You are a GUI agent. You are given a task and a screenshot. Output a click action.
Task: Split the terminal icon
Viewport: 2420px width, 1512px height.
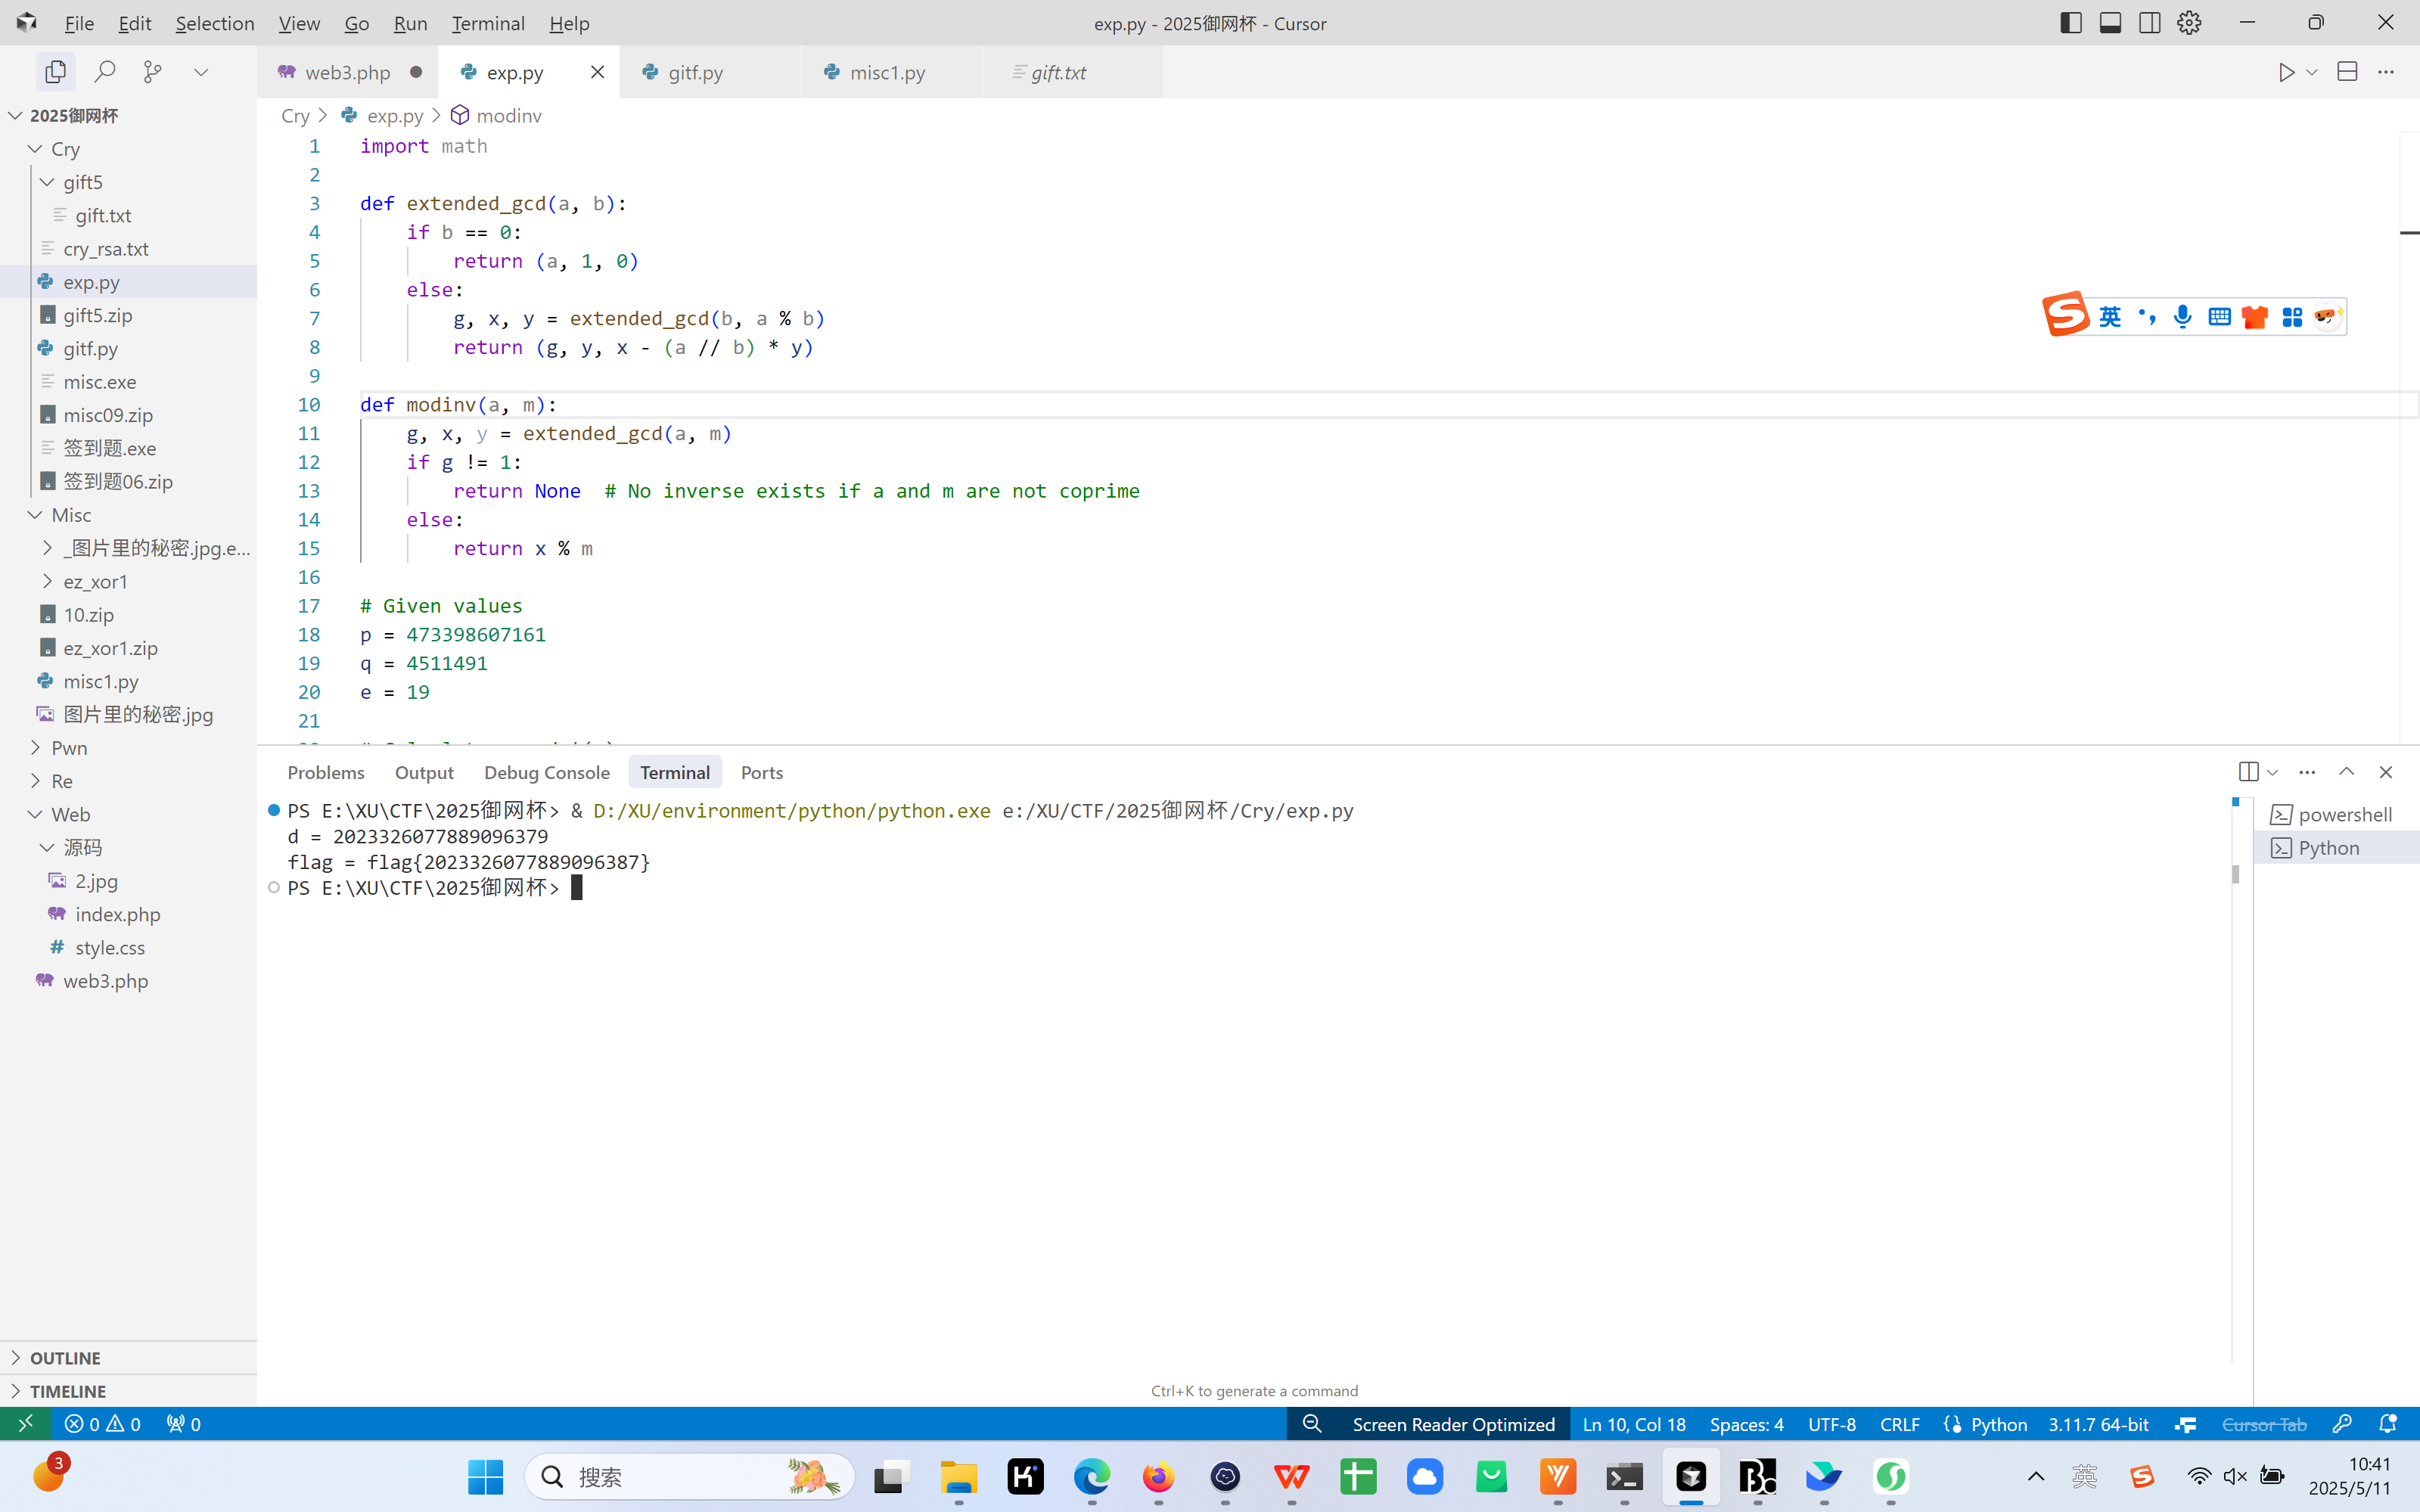pyautogui.click(x=2248, y=772)
